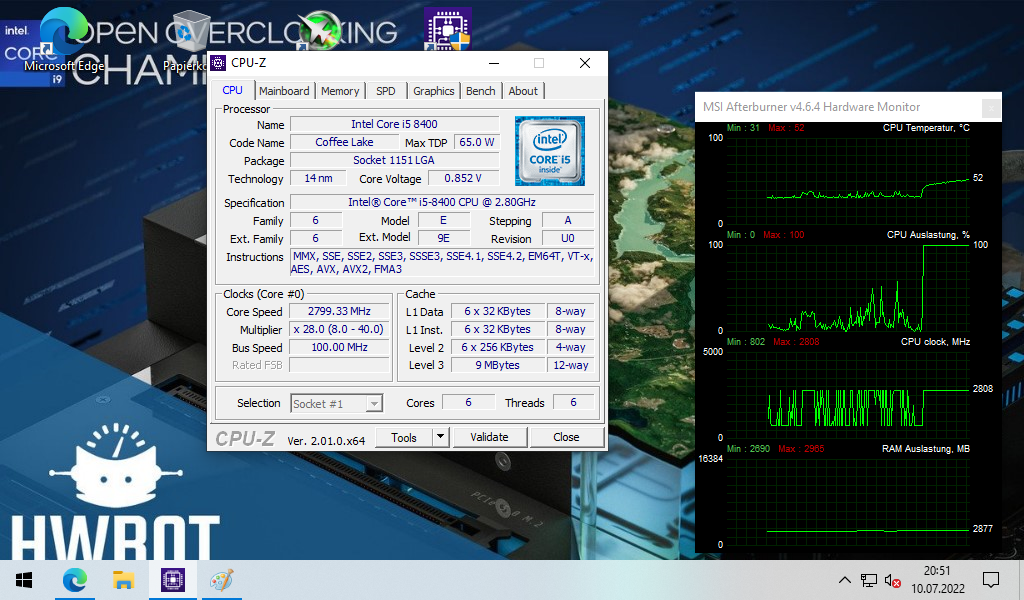Open the notification center icon
1024x600 pixels.
tap(991, 580)
